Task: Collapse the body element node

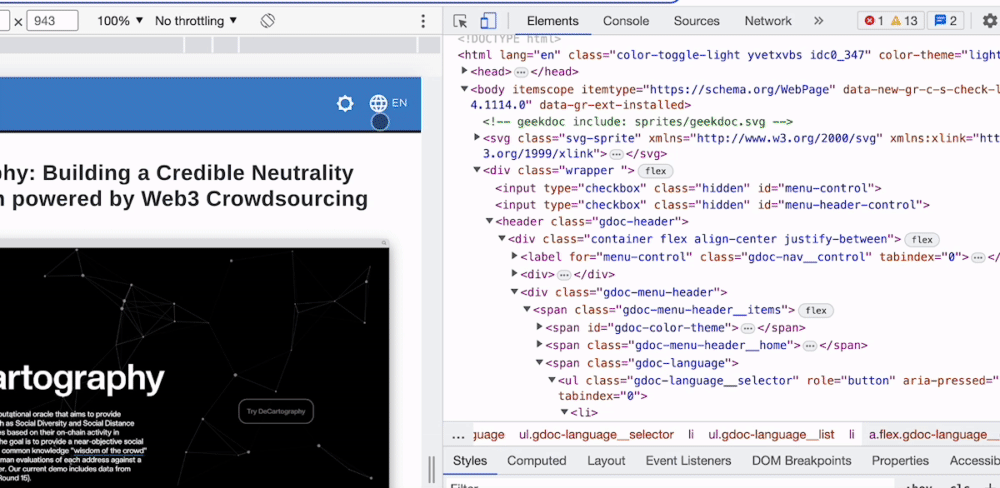Action: (x=464, y=89)
